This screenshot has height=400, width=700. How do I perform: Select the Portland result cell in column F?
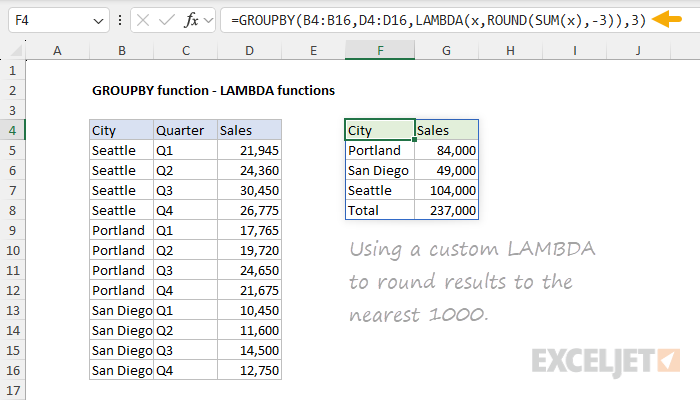pyautogui.click(x=380, y=150)
